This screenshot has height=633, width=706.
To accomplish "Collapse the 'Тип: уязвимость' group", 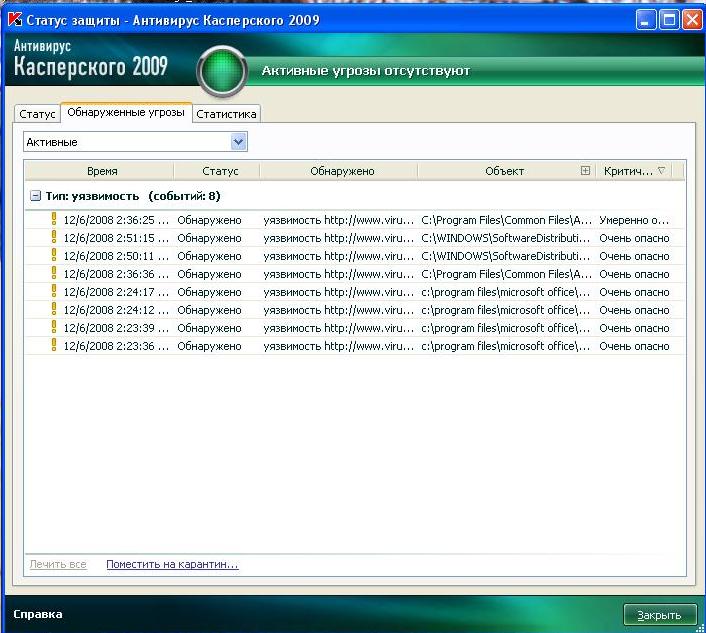I will (x=35, y=196).
